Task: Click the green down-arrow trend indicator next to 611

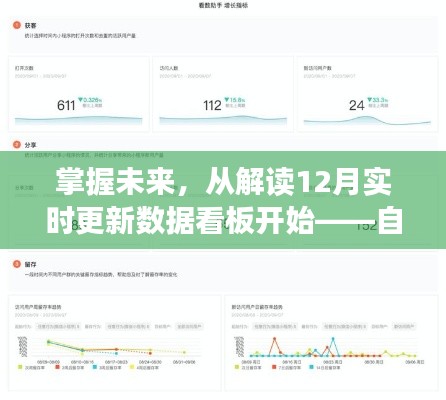Action: (80, 100)
